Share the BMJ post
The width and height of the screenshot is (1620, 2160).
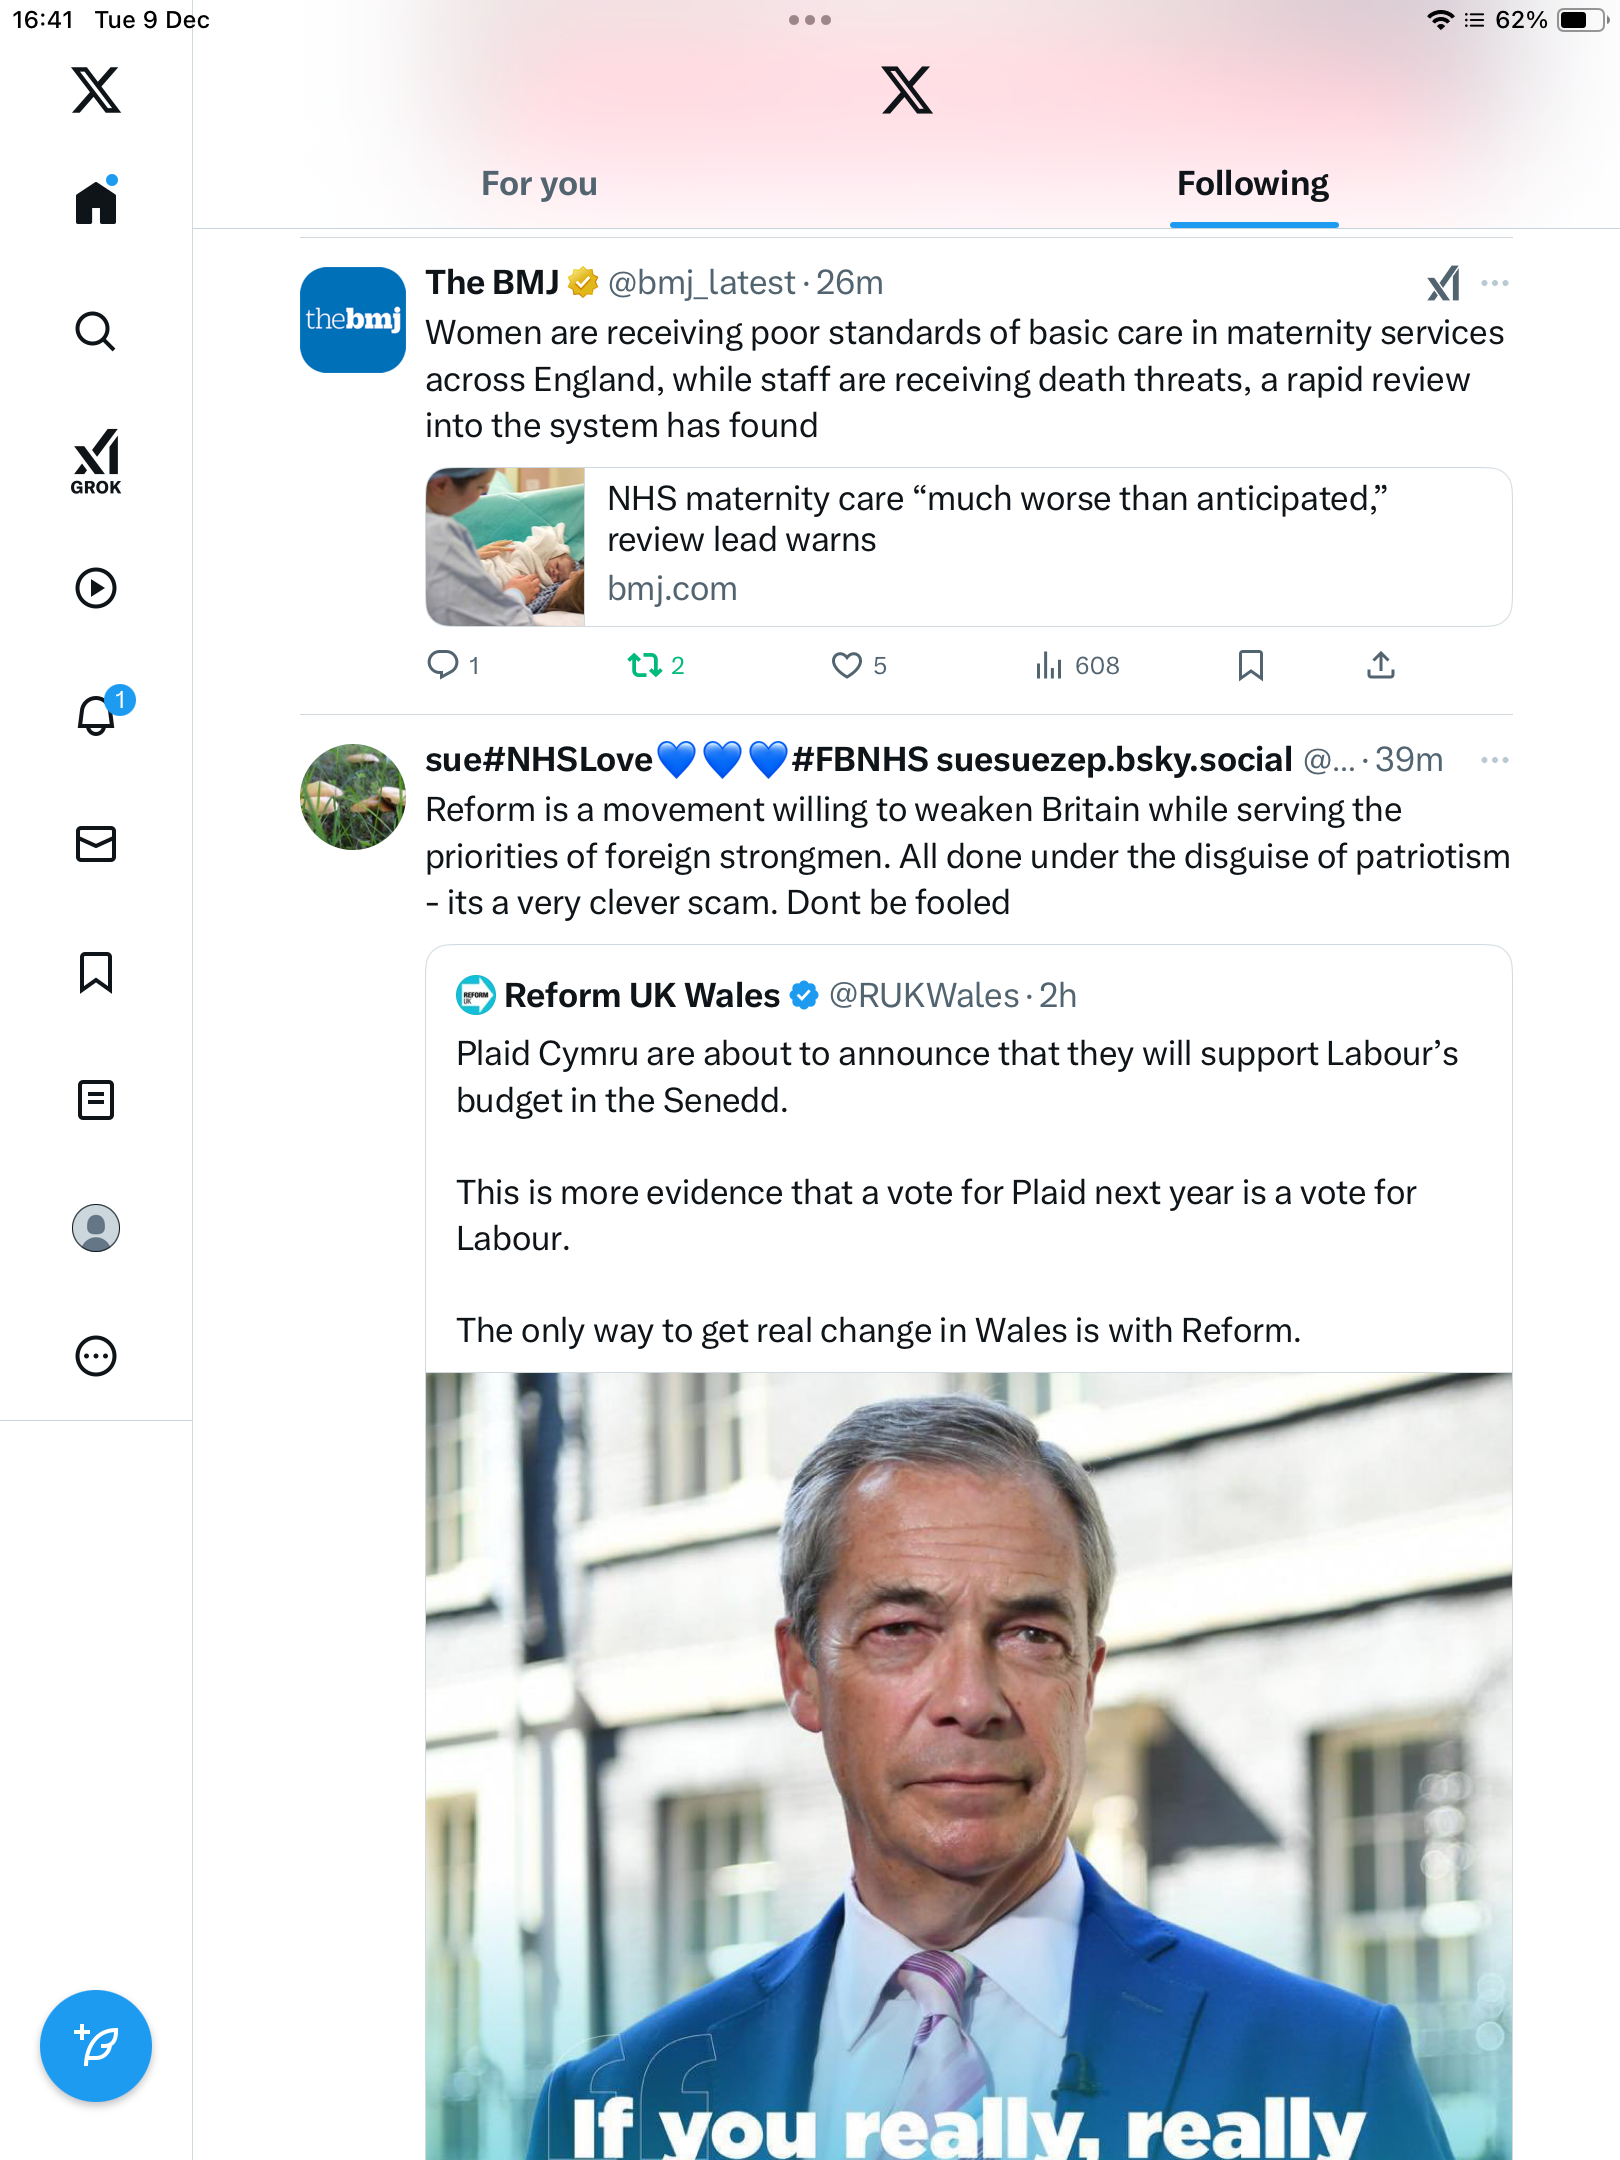1380,665
